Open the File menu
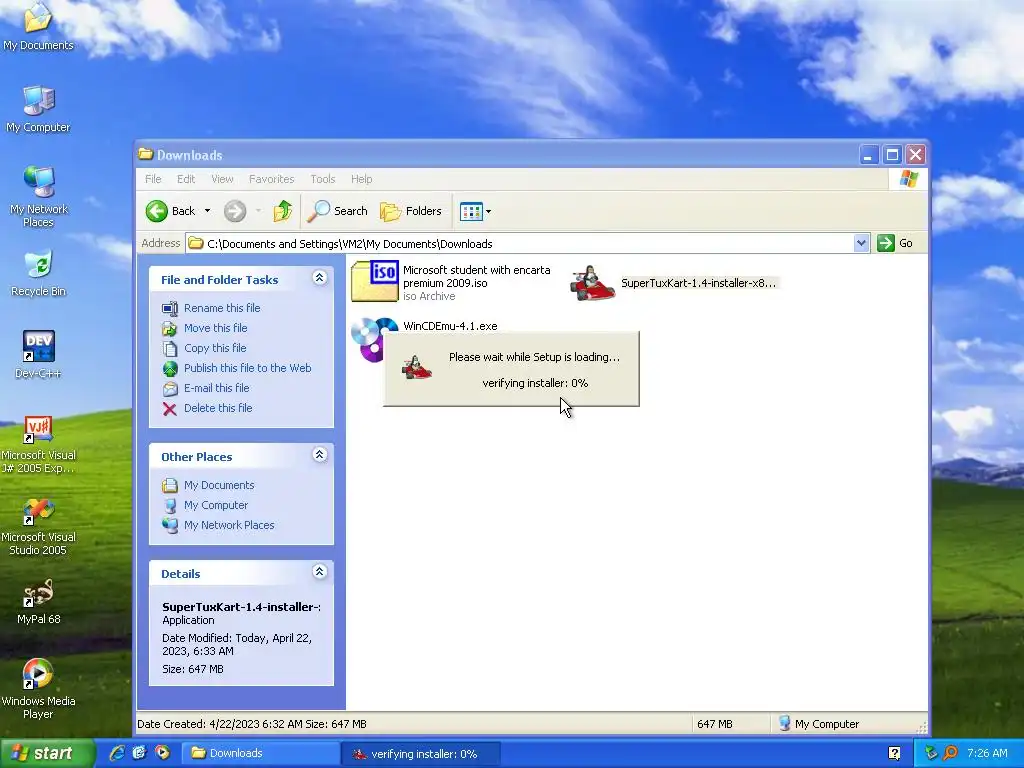1024x768 pixels. click(153, 179)
